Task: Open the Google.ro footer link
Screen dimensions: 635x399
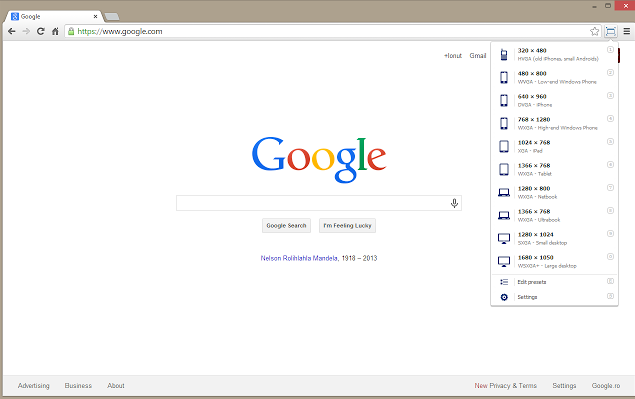Action: tap(606, 386)
